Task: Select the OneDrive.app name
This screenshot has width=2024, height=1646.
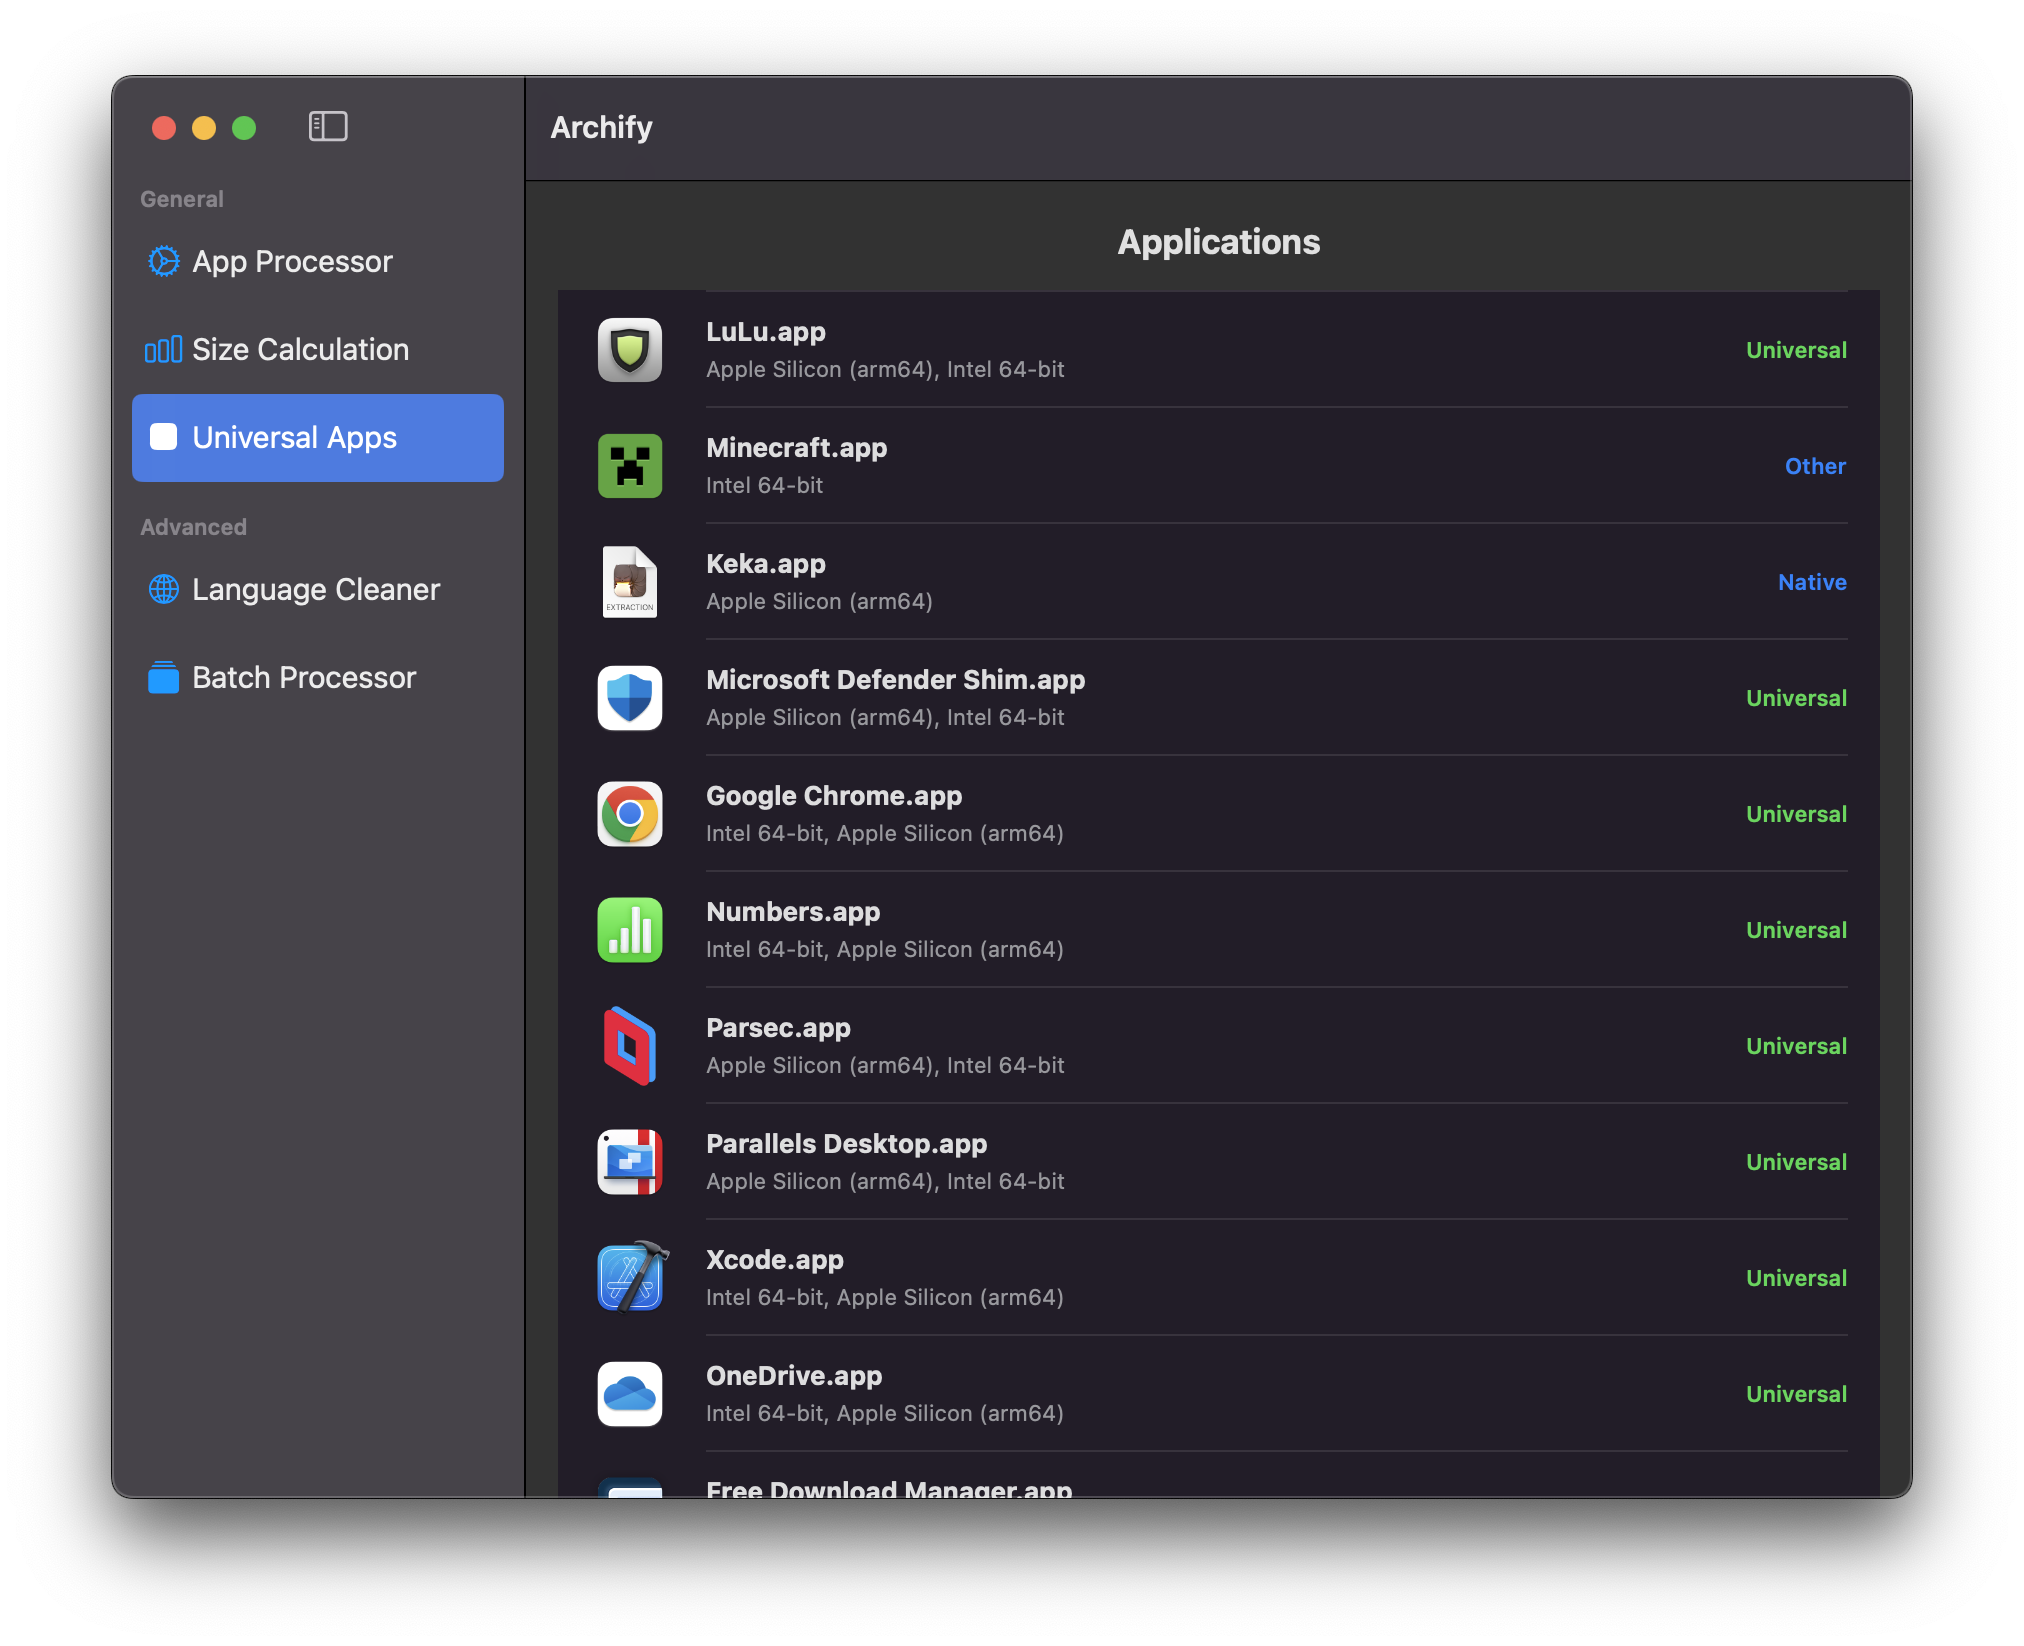Action: [794, 1376]
